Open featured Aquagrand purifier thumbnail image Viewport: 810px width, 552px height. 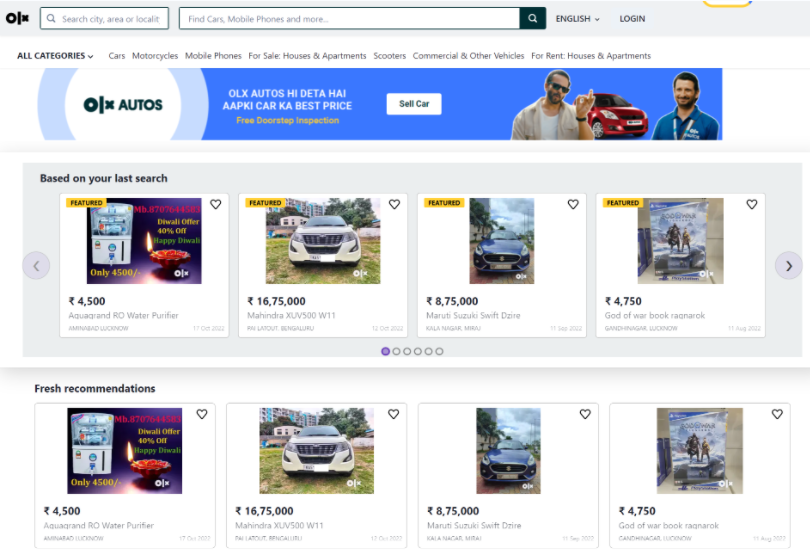[x=144, y=241]
